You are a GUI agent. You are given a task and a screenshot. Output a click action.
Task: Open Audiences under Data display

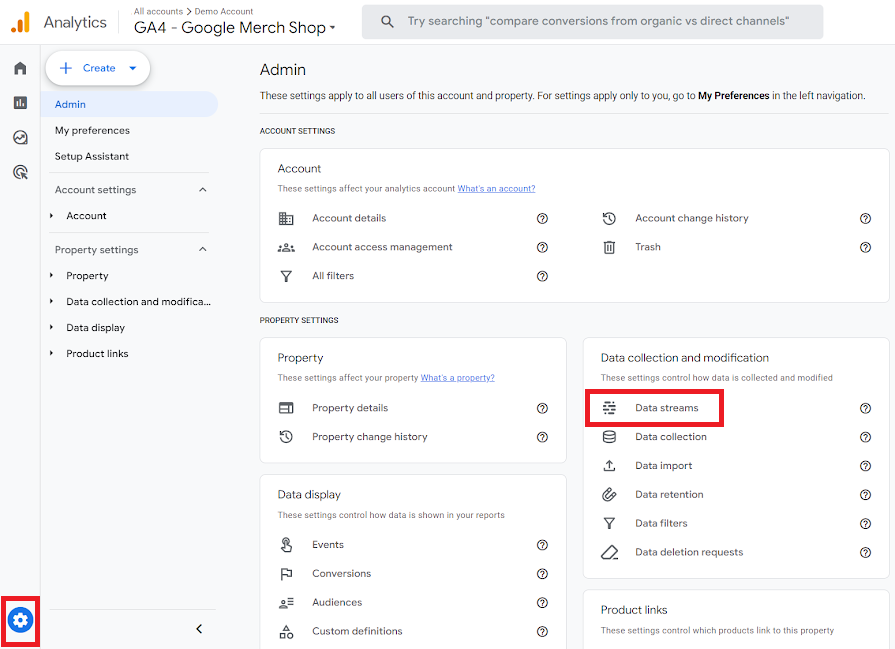point(337,602)
